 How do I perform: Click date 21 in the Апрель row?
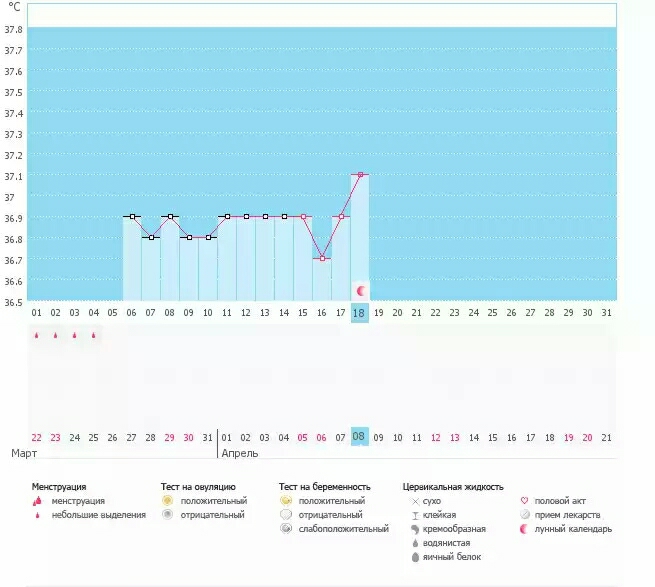coord(606,437)
